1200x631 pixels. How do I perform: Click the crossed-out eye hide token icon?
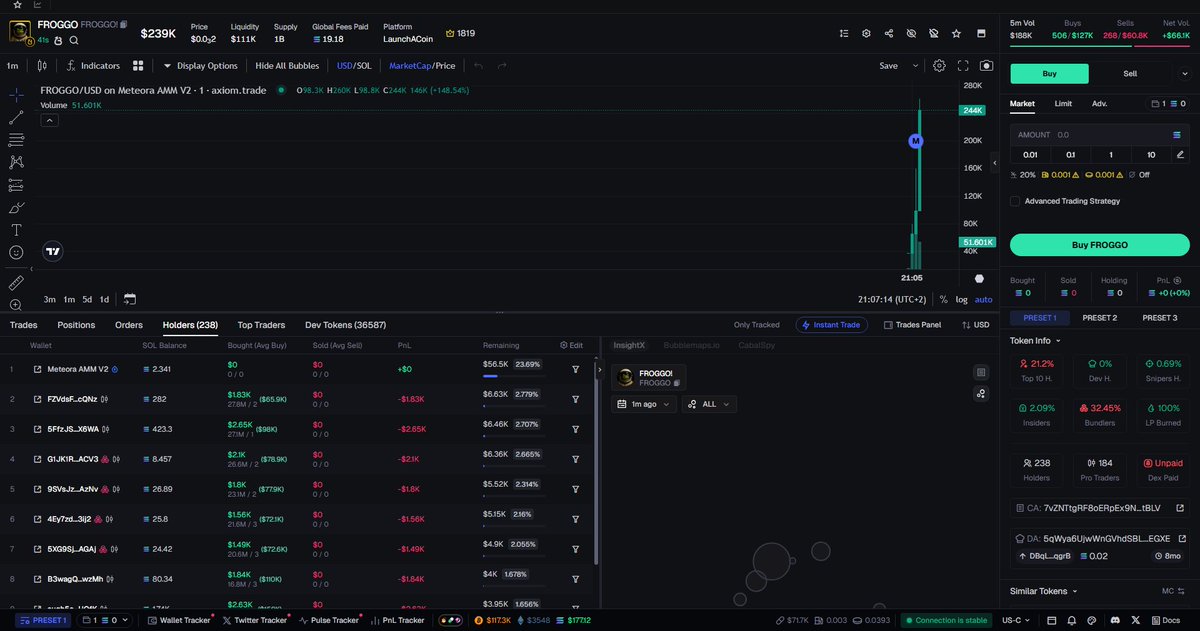[911, 33]
